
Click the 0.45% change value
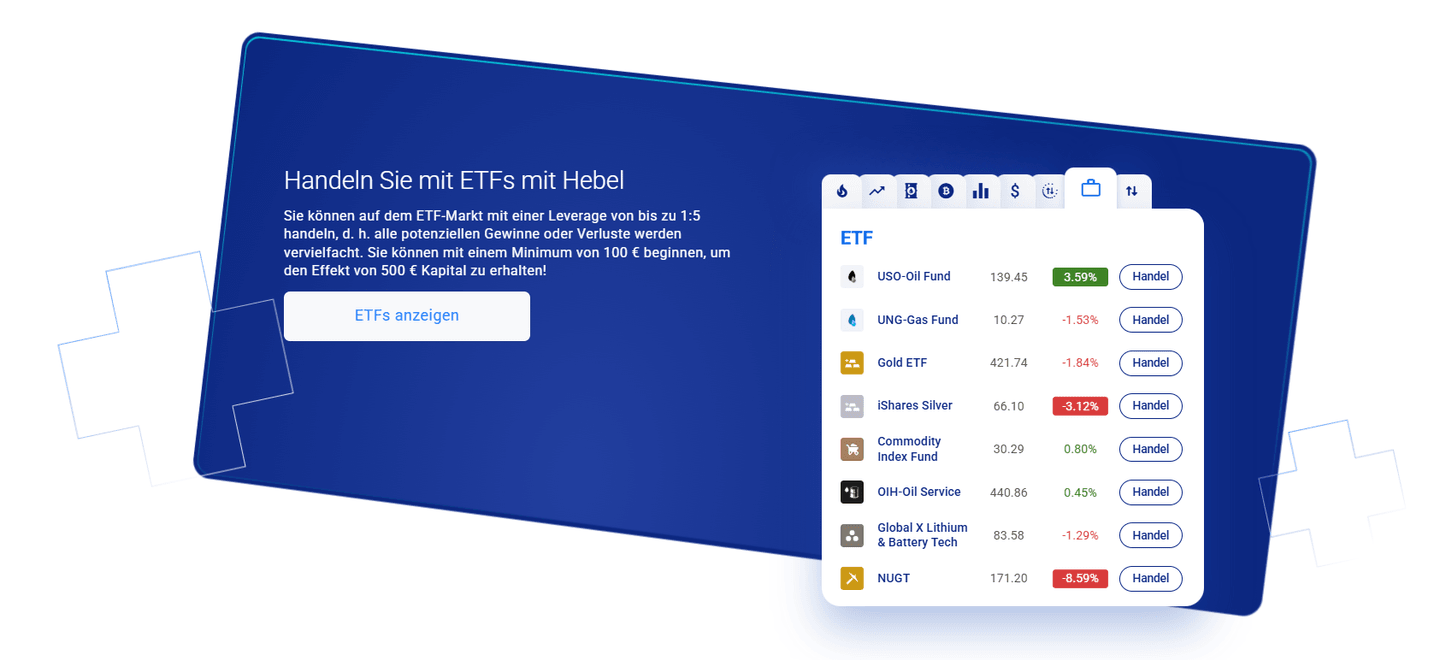point(1080,492)
